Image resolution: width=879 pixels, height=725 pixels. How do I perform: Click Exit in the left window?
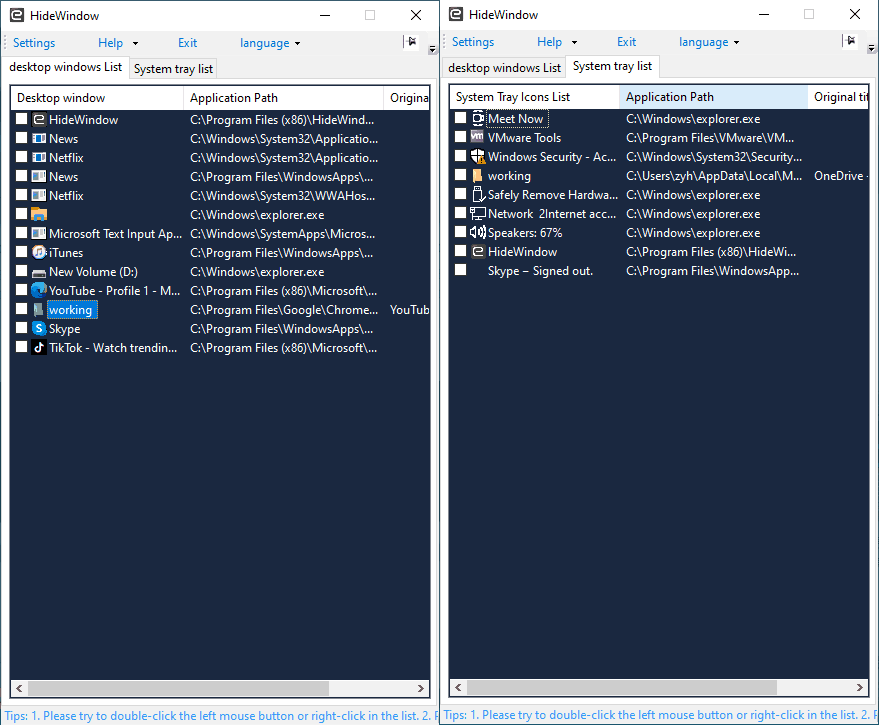pos(187,43)
